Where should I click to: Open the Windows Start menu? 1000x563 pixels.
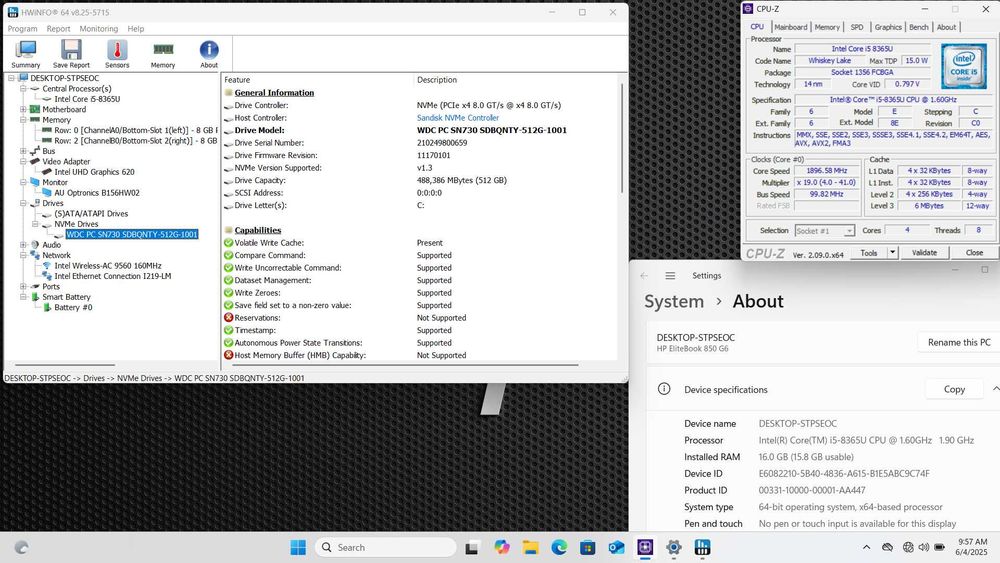(x=298, y=547)
